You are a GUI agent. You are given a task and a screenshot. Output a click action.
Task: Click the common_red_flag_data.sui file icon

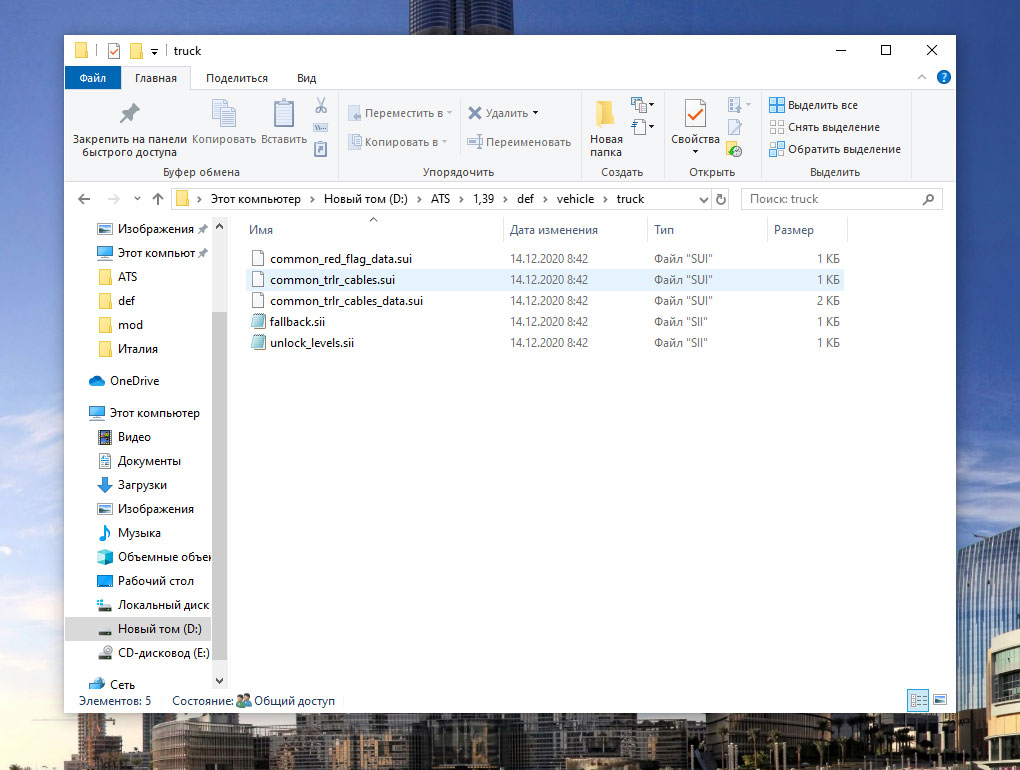[x=258, y=258]
